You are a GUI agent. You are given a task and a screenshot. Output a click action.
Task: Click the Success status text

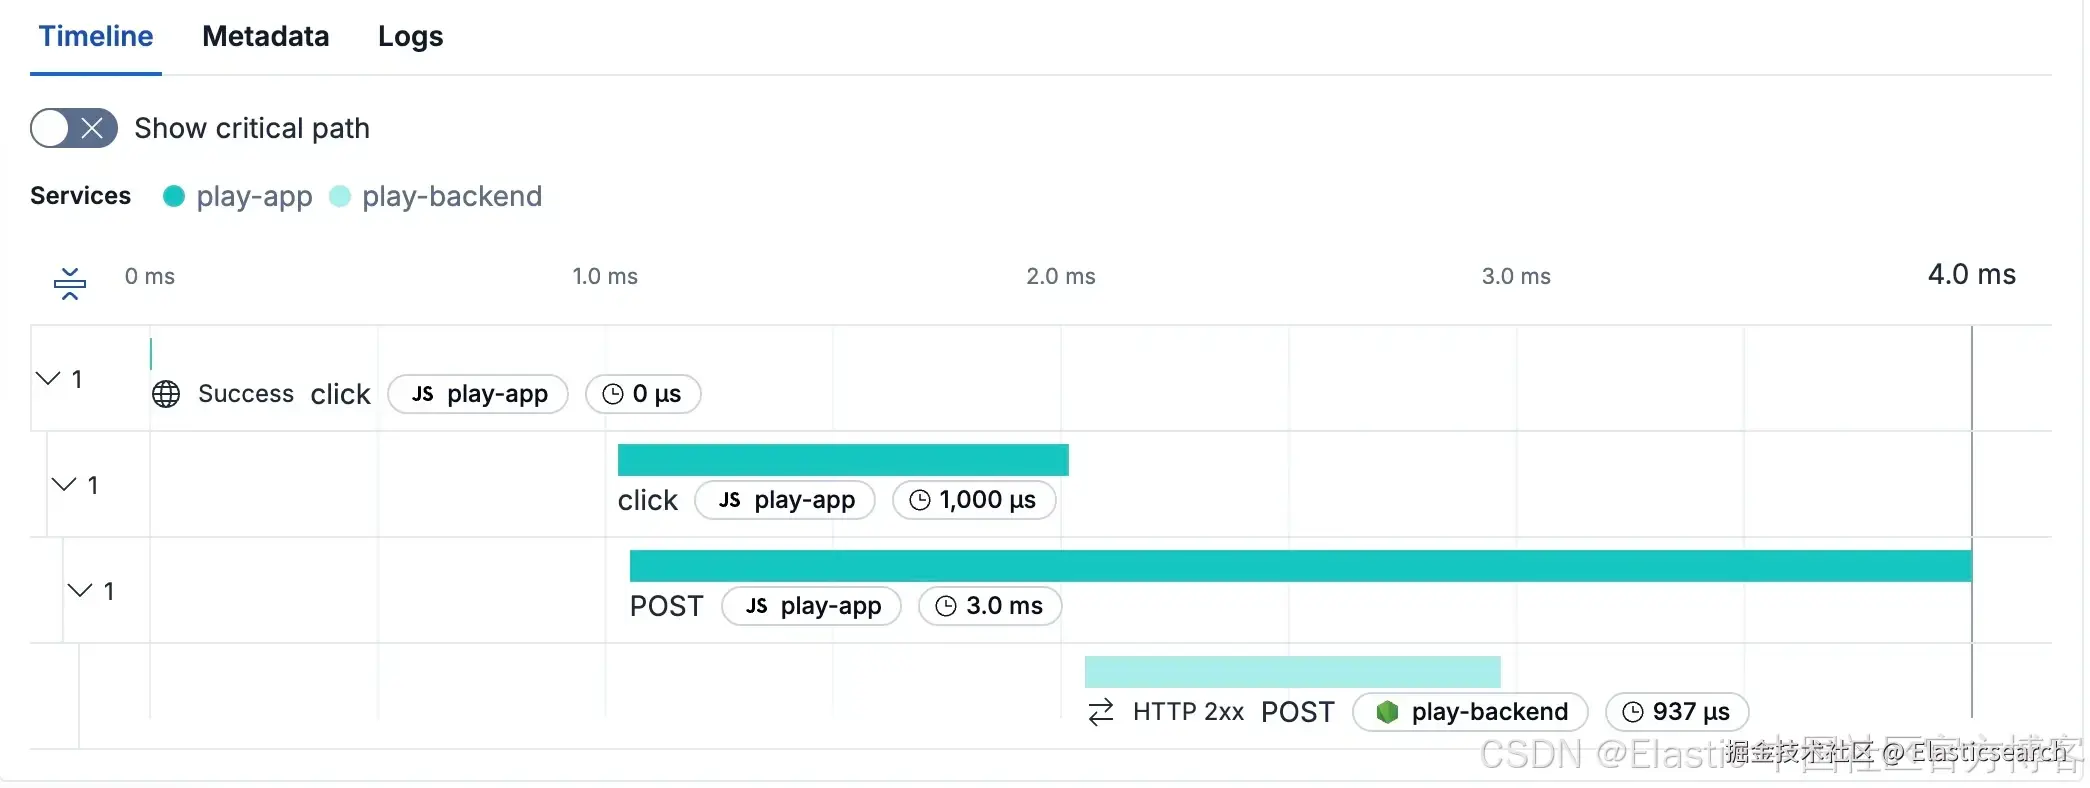[x=246, y=394]
